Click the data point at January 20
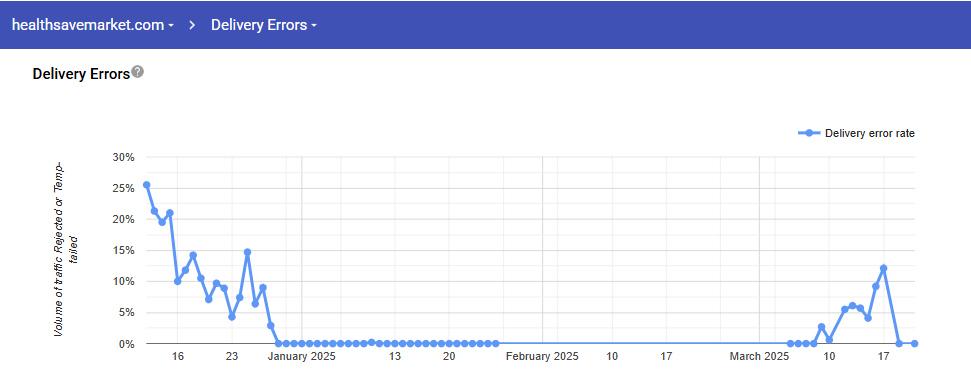This screenshot has height=384, width=971. click(449, 343)
